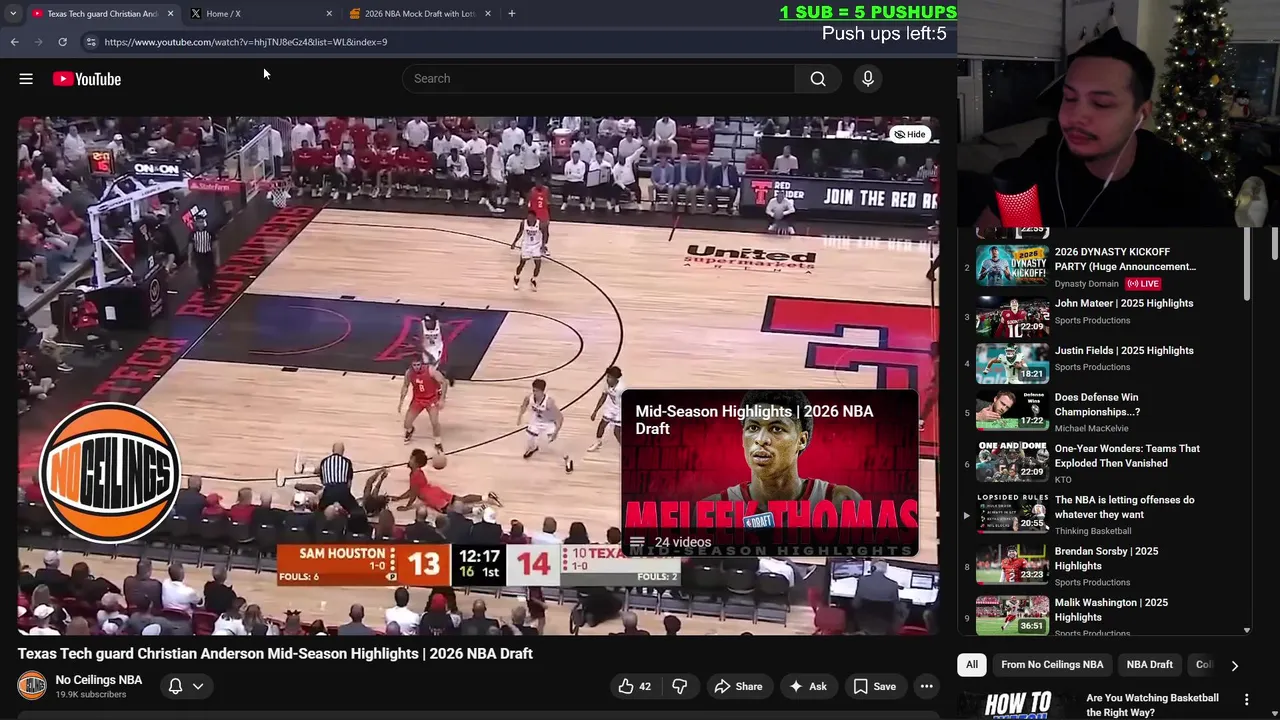Click the 19.9K subscribers text

[x=91, y=695]
